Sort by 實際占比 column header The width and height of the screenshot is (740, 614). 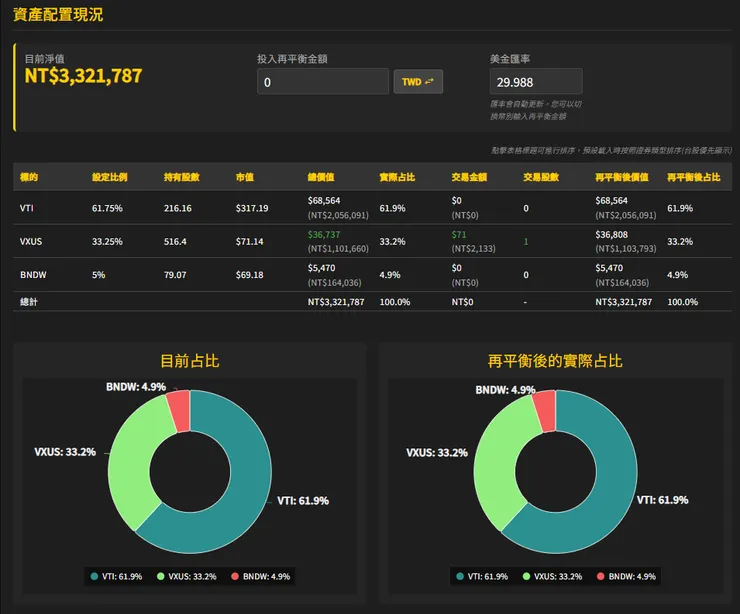pyautogui.click(x=397, y=177)
